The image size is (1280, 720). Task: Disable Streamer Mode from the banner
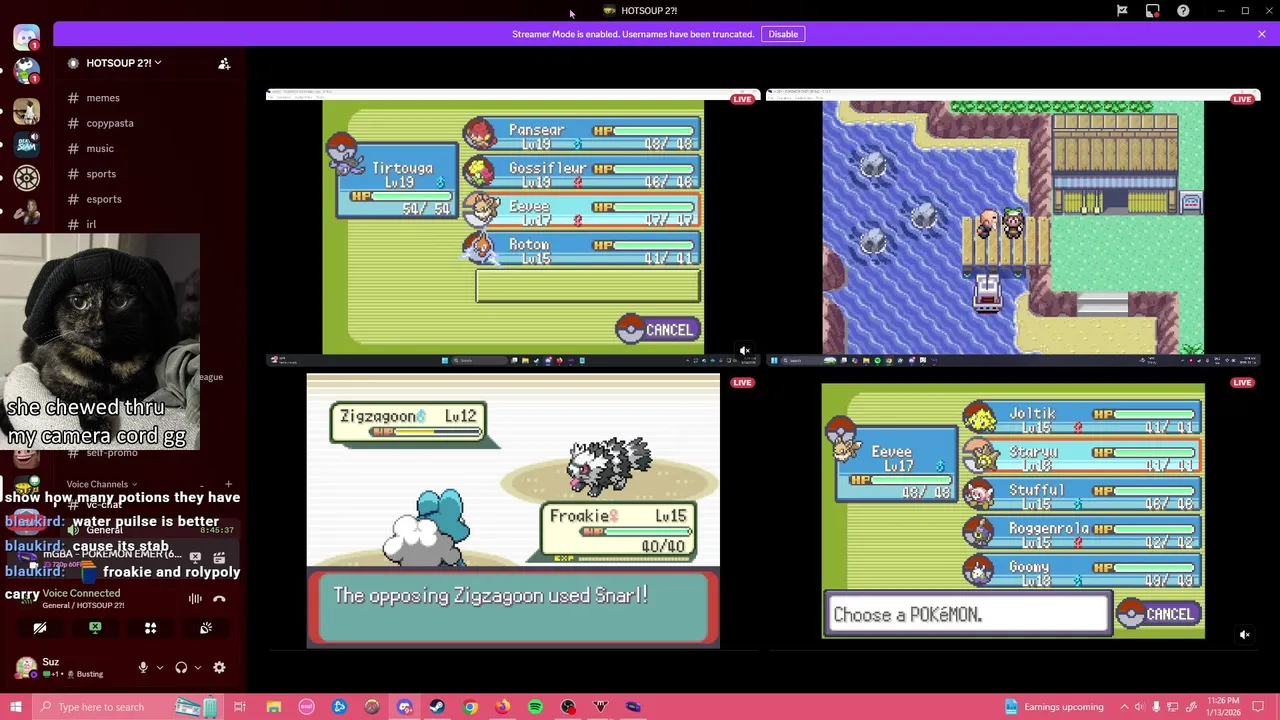[783, 34]
